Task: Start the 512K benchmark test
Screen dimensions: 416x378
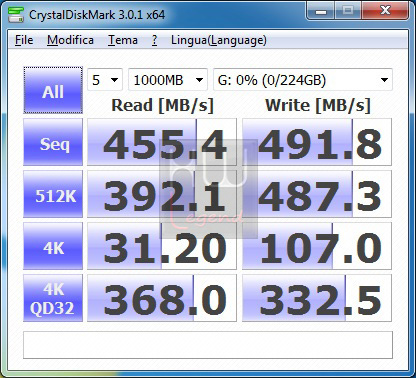Action: pos(53,194)
